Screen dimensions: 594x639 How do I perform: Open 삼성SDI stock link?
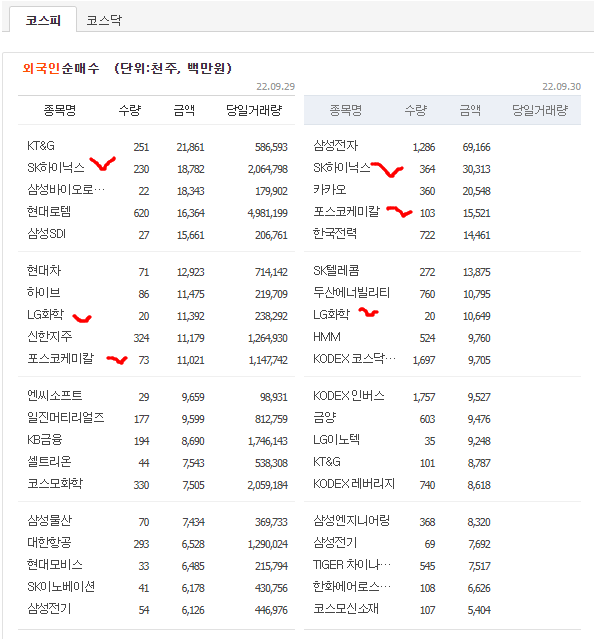pos(46,234)
